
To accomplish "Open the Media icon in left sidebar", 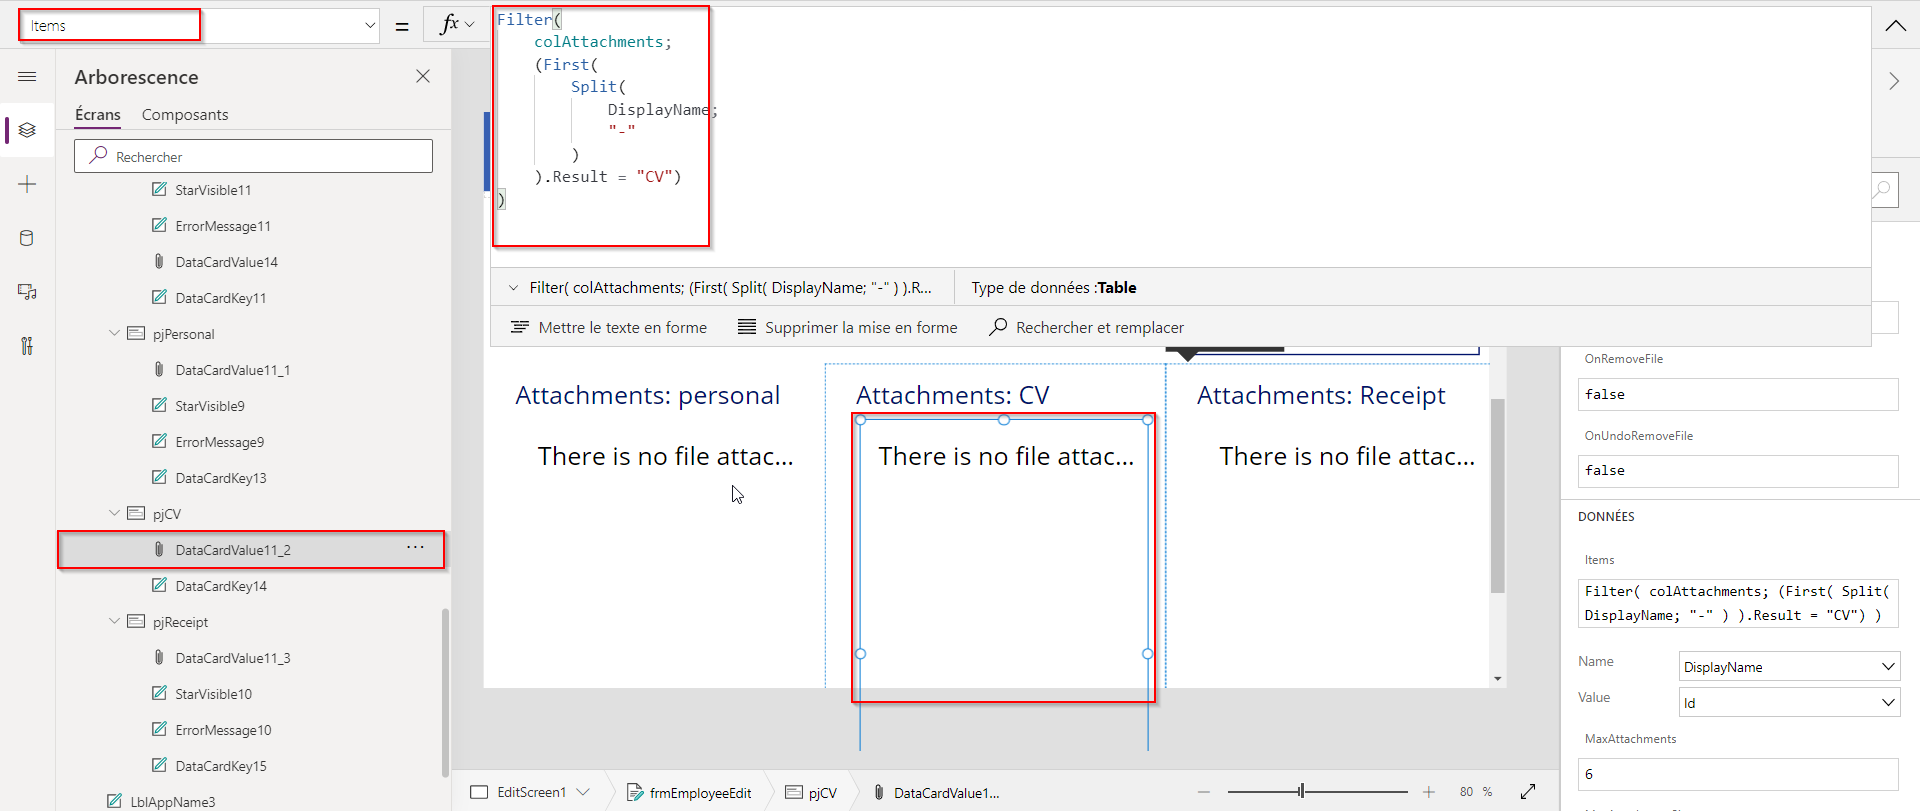I will tap(27, 292).
